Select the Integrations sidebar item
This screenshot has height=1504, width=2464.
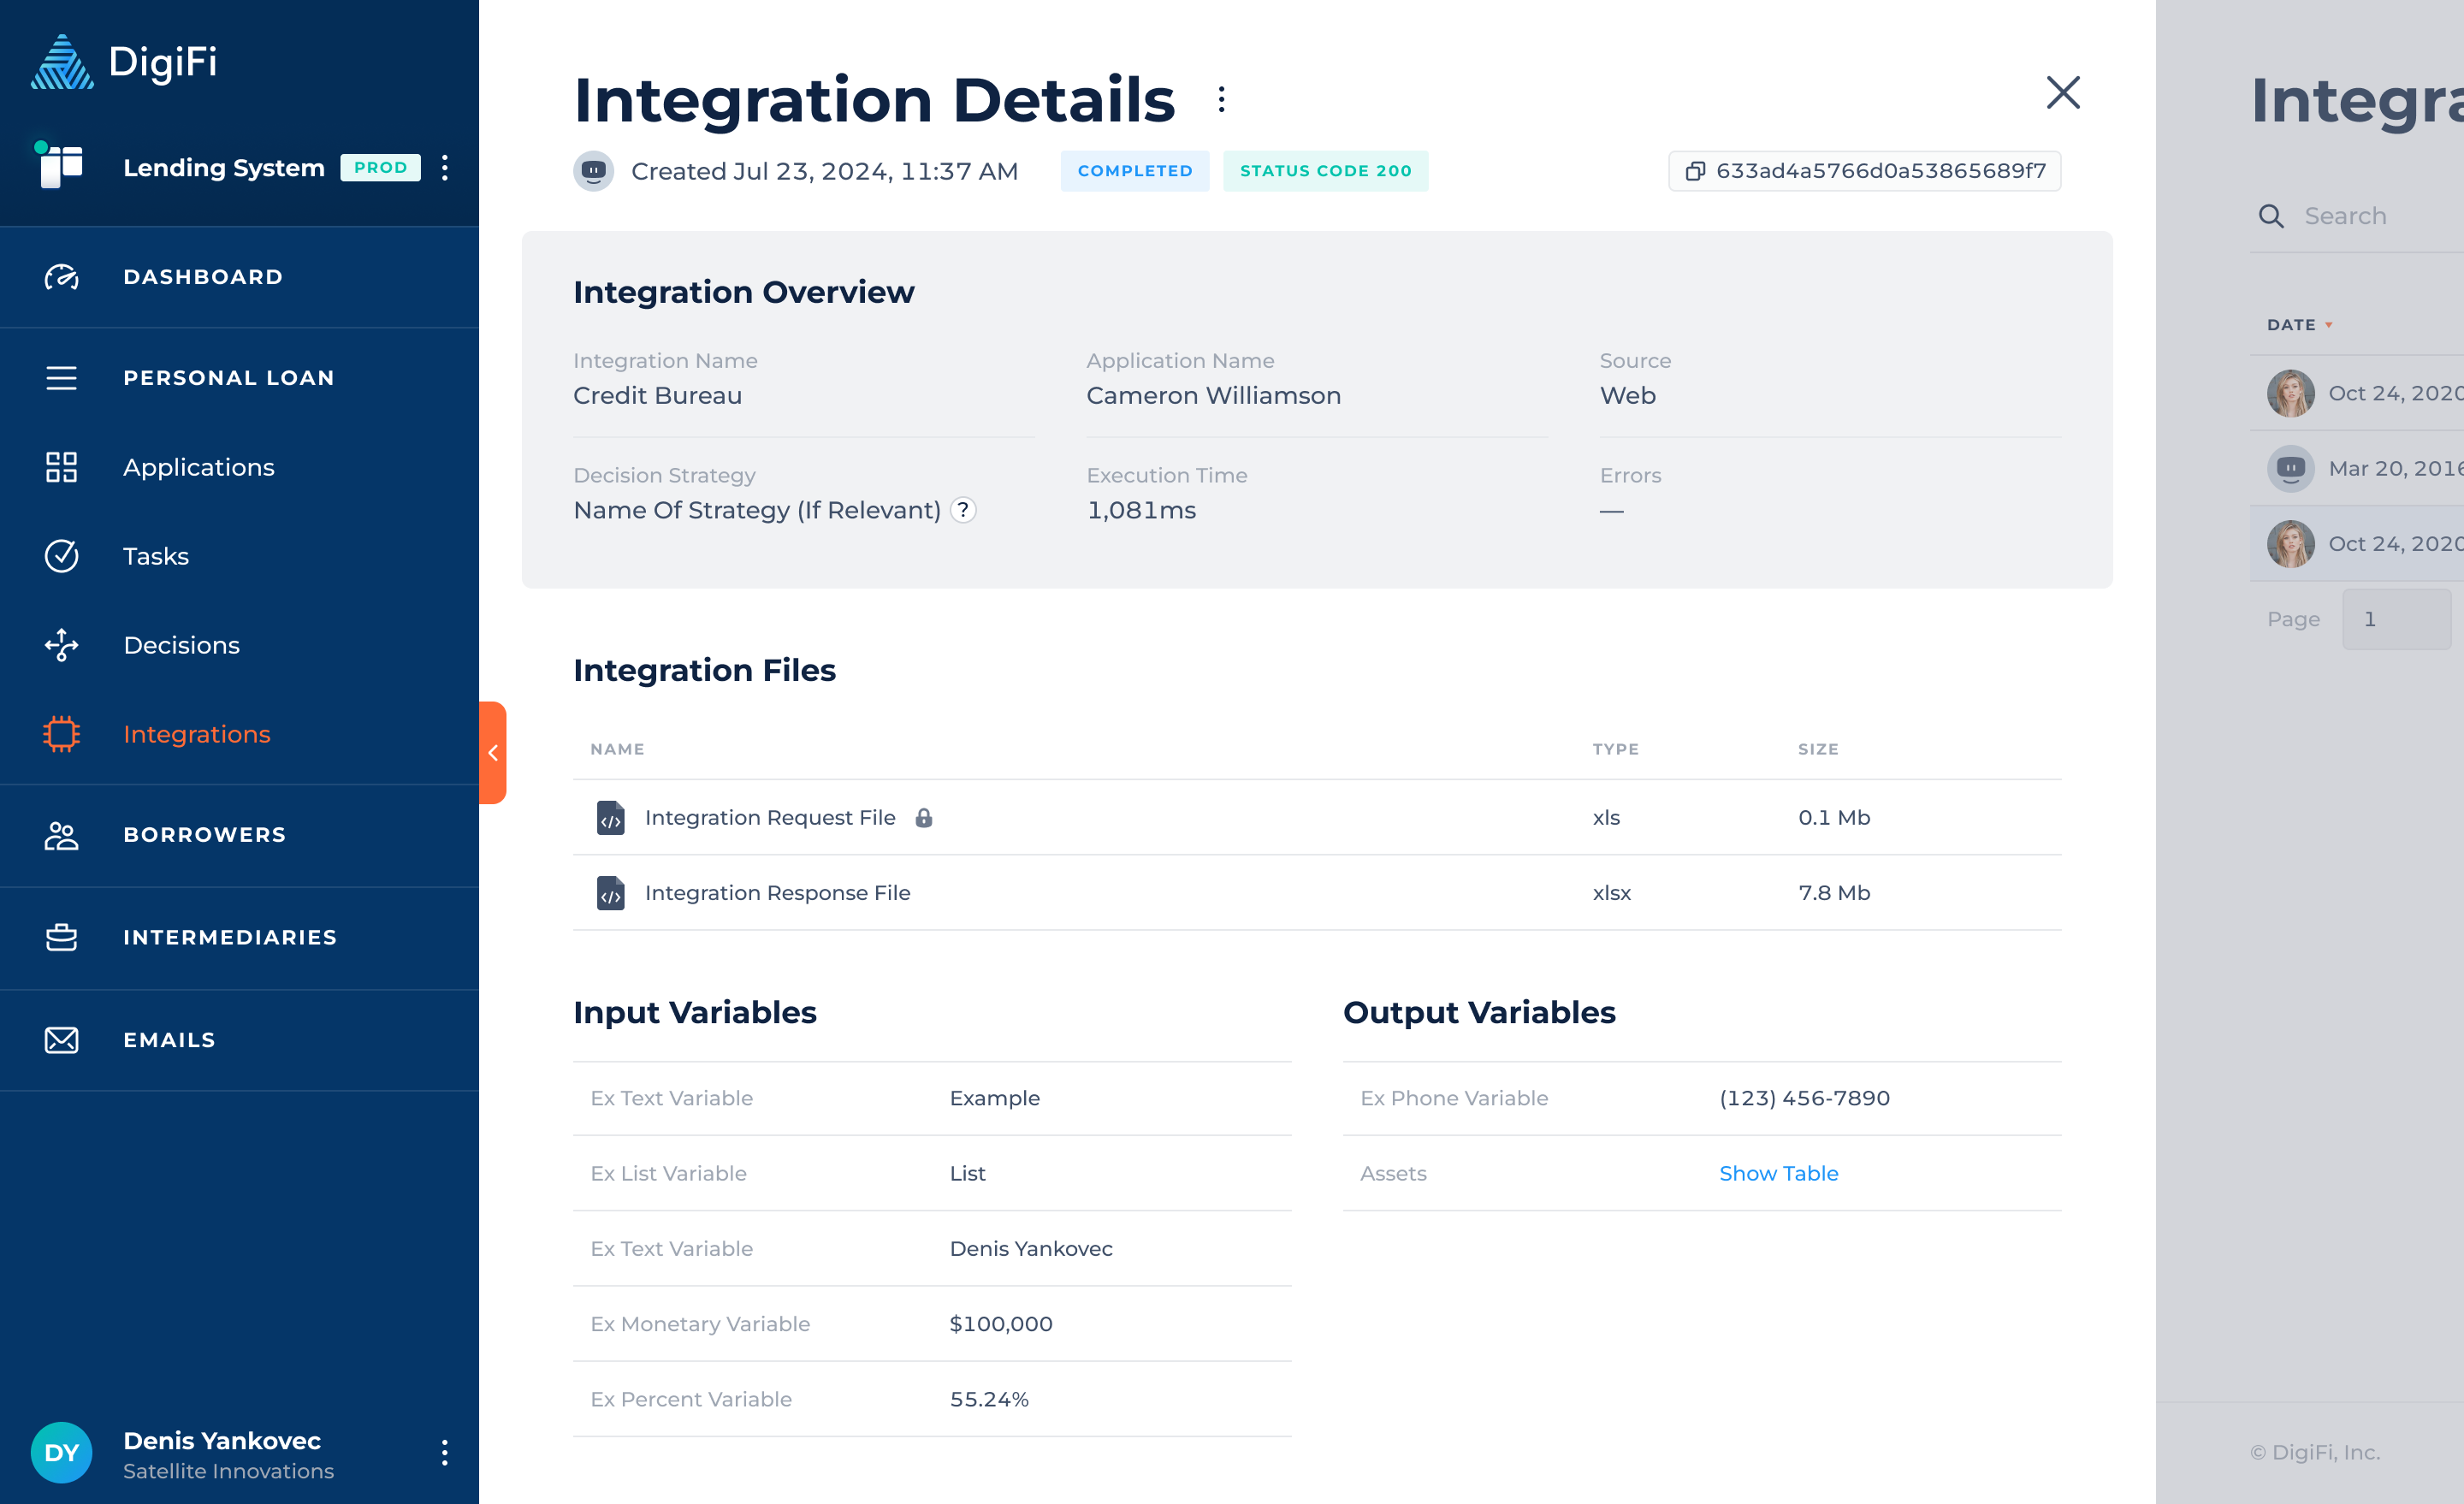(197, 734)
